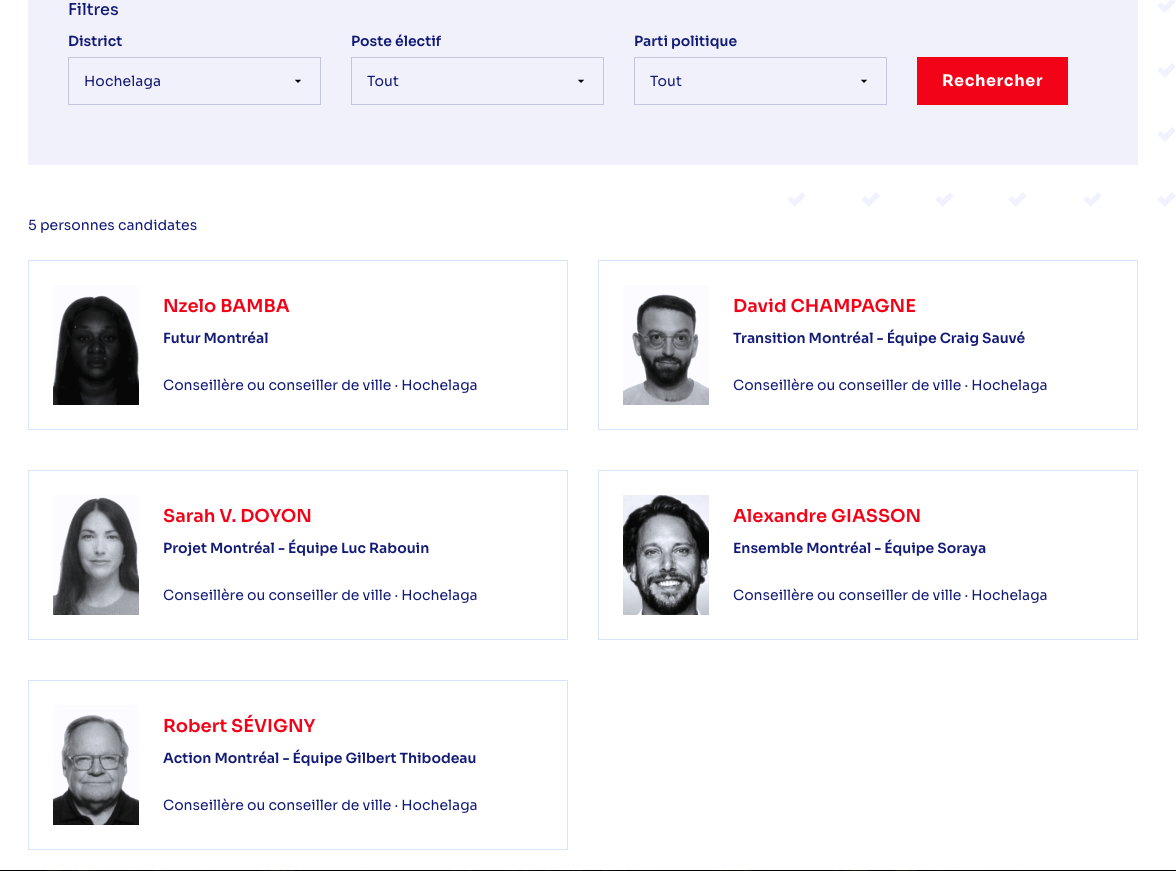Click the Futur Montréal party label
The width and height of the screenshot is (1176, 871).
(x=216, y=338)
